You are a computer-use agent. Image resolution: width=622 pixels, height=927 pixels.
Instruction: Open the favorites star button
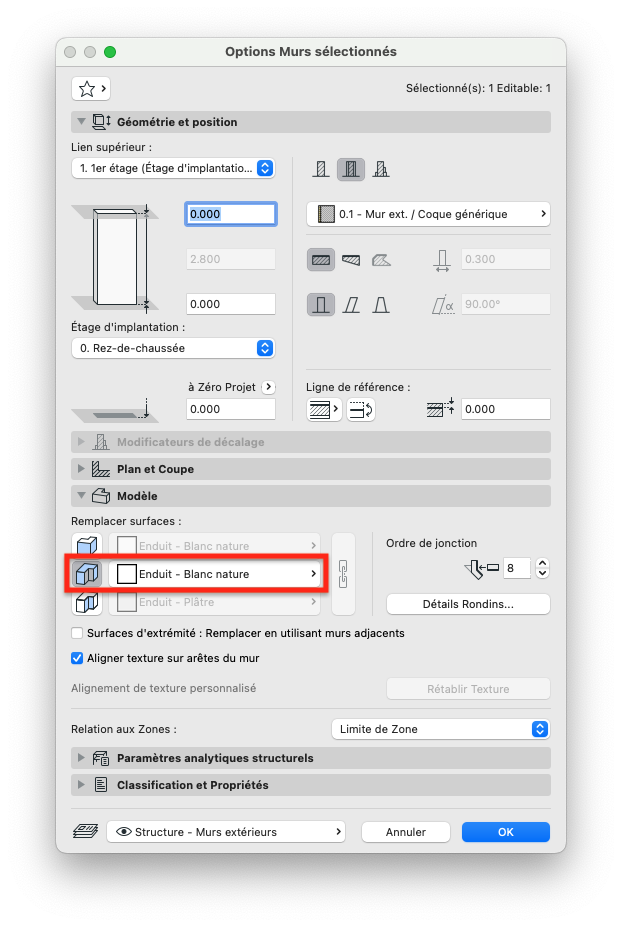tap(90, 89)
